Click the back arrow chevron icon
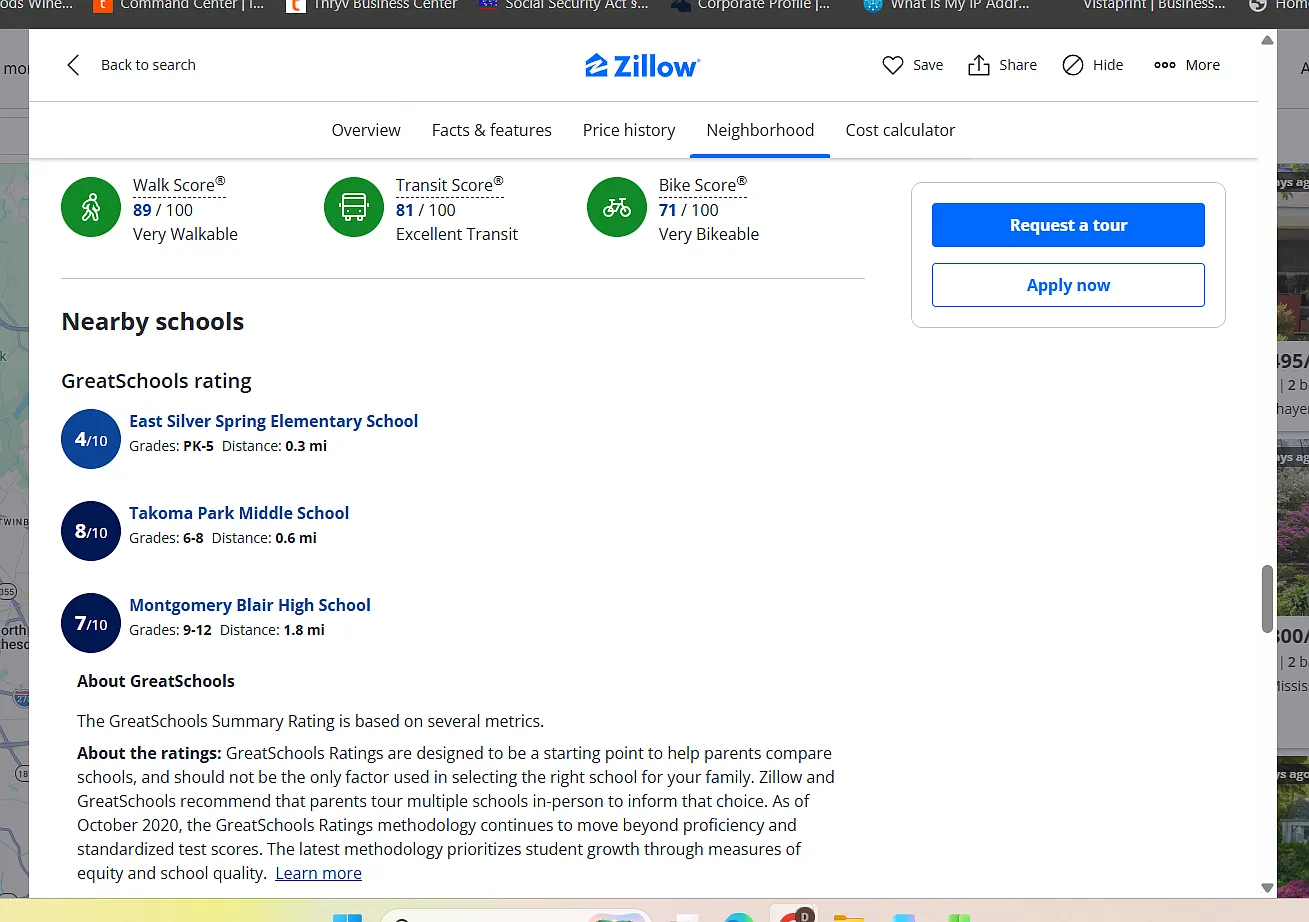Screen dimensions: 1309x922 click(x=72, y=65)
